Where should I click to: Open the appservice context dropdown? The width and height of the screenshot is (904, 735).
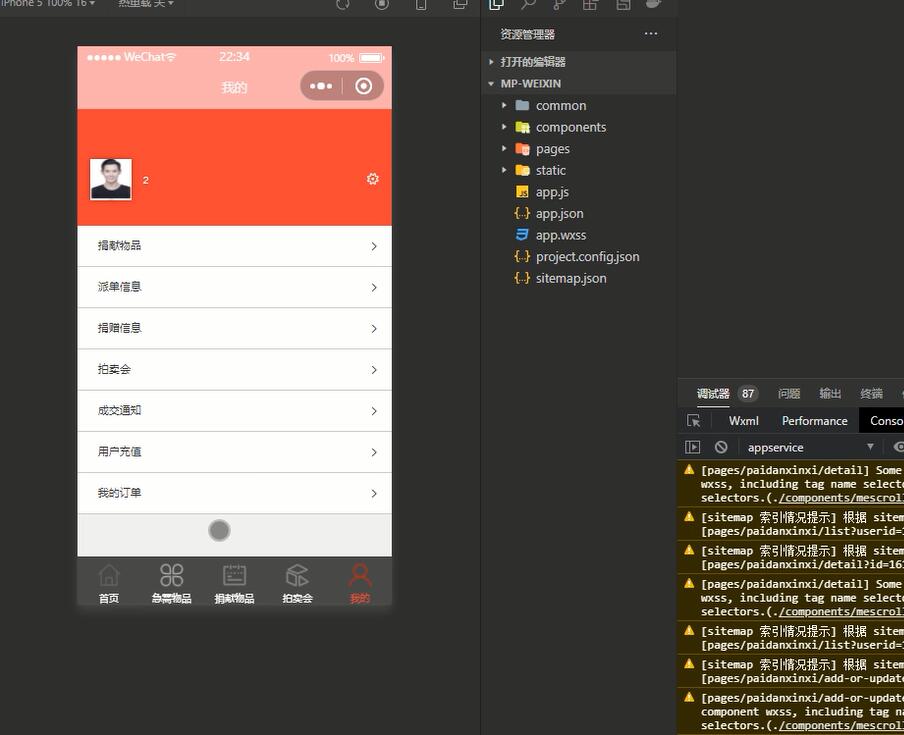[810, 447]
